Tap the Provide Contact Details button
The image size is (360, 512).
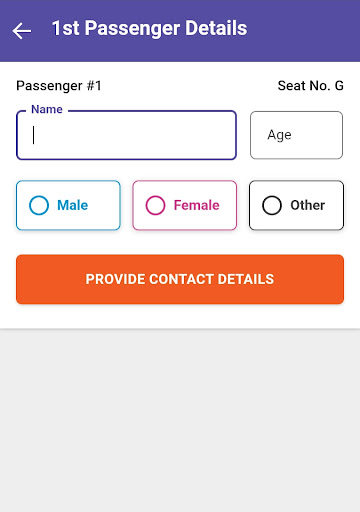tap(180, 279)
